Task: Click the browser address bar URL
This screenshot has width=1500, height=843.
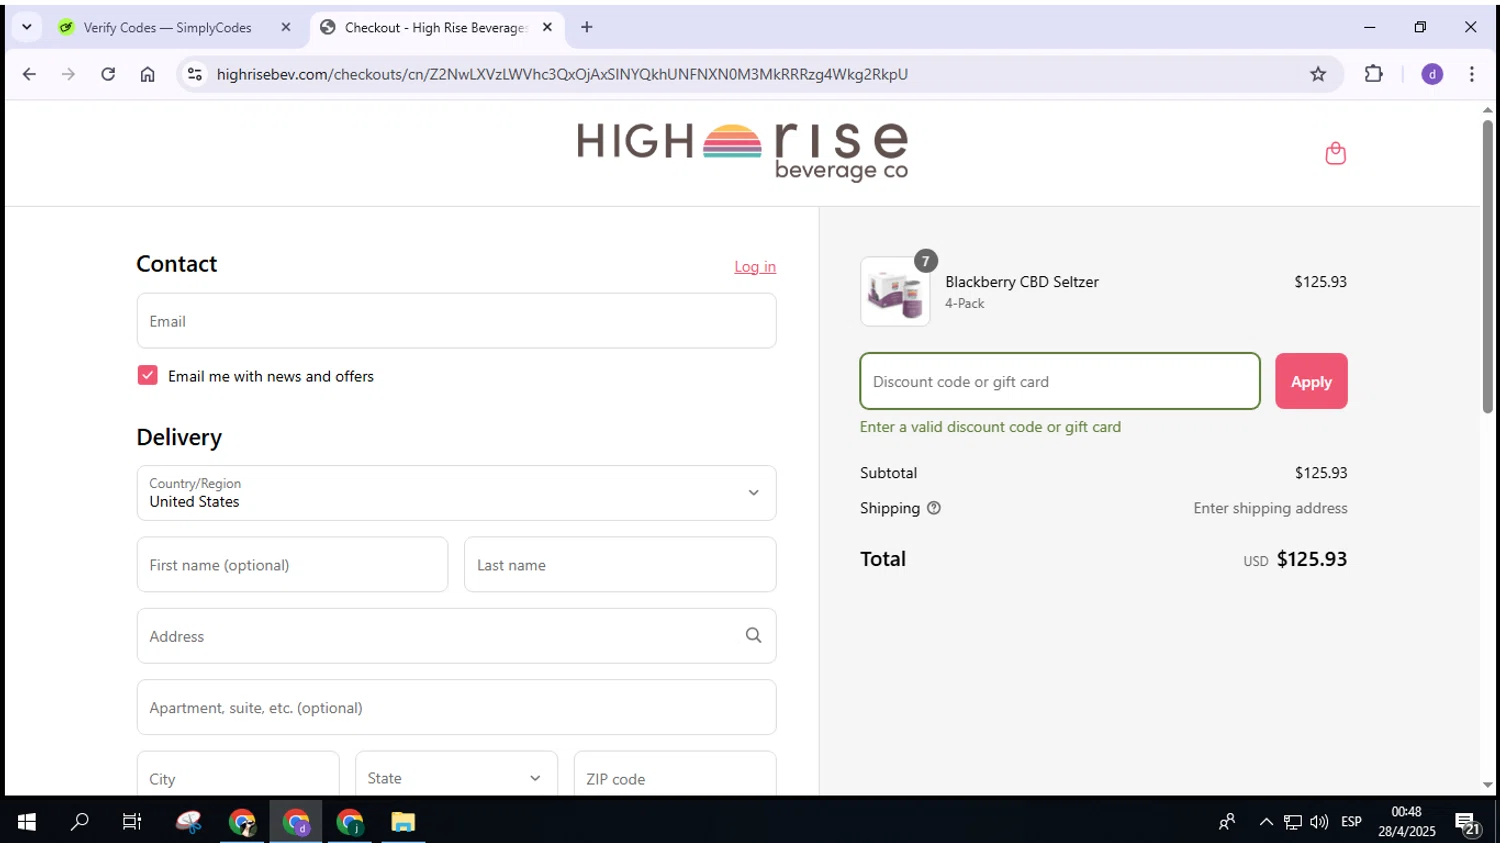Action: [x=562, y=74]
